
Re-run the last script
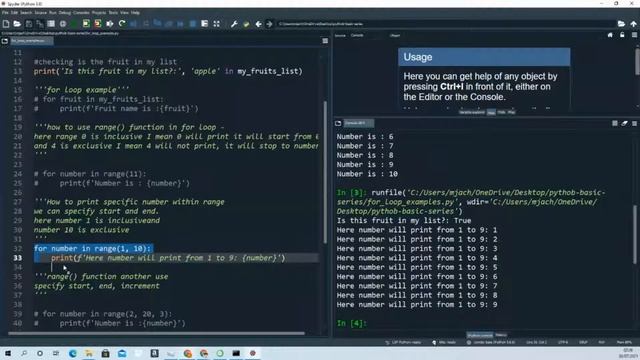[122, 24]
